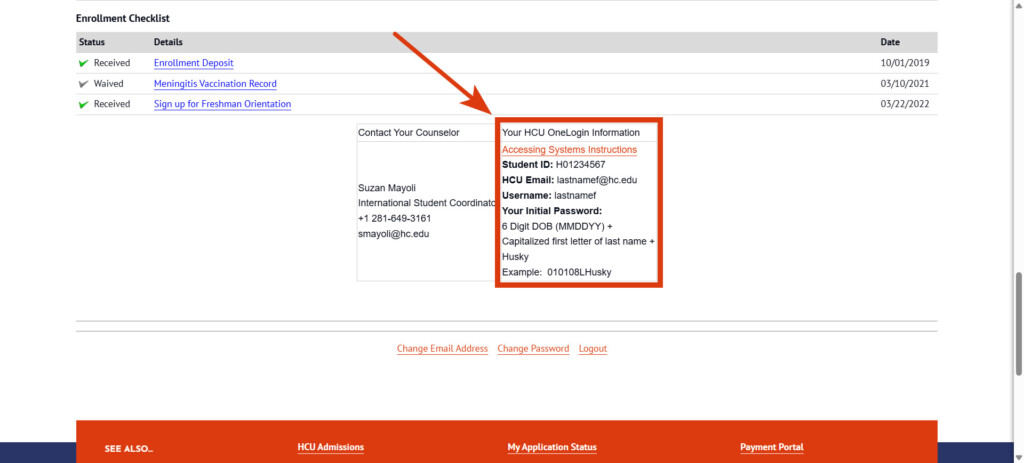Image resolution: width=1024 pixels, height=463 pixels.
Task: Click the date 03/10/2021
Action: pos(904,84)
